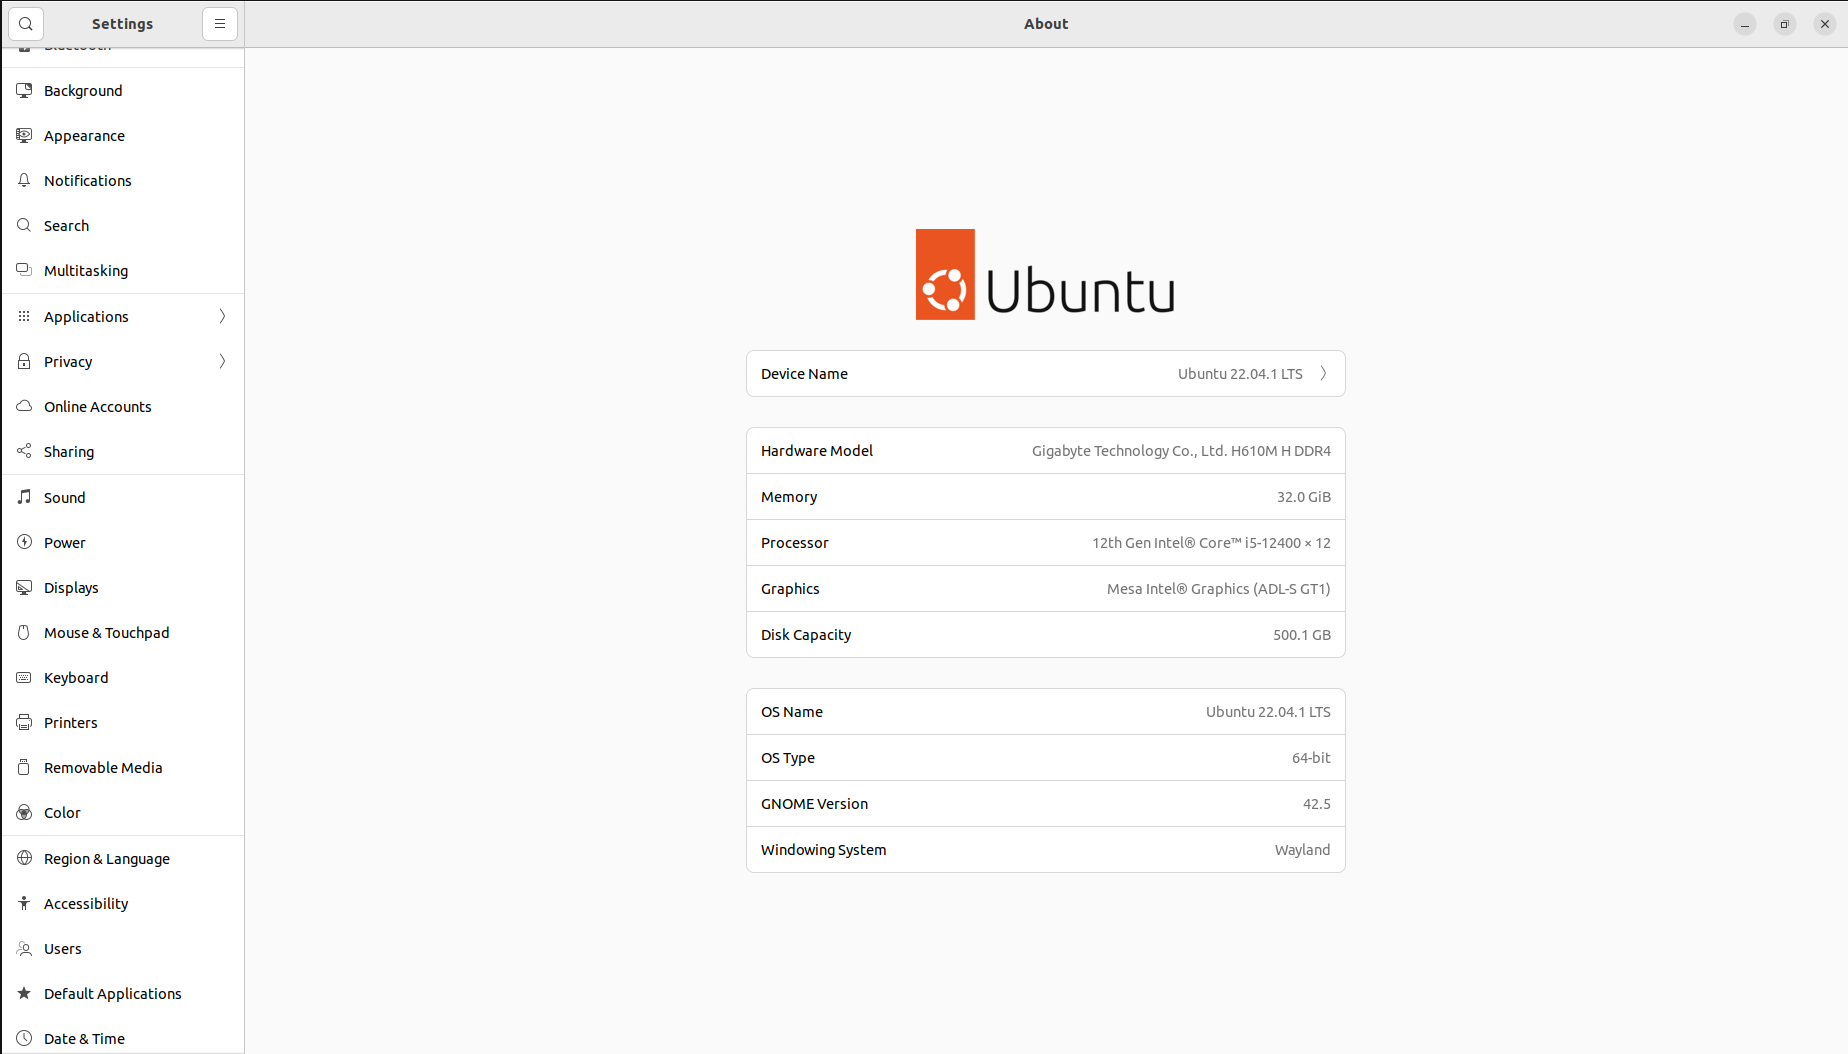The width and height of the screenshot is (1848, 1054).
Task: Click the Default Applications star icon
Action: pyautogui.click(x=24, y=993)
